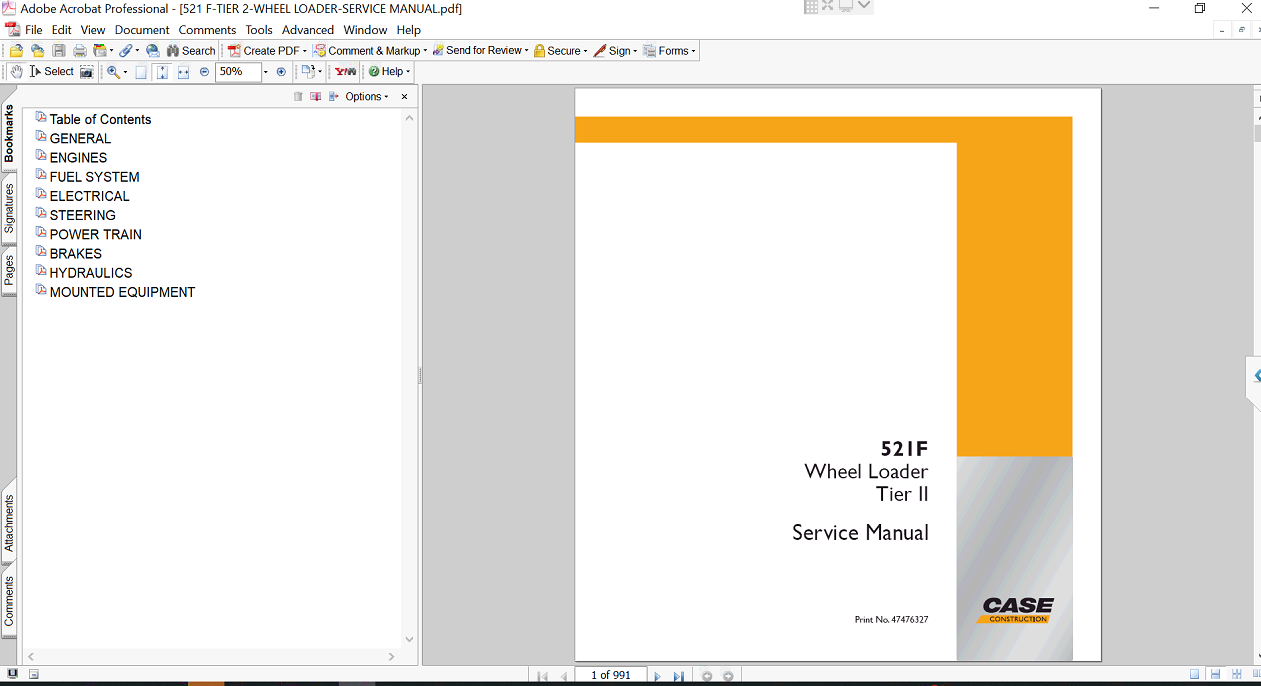This screenshot has width=1261, height=686.
Task: Click the zoom out minus icon
Action: (x=205, y=72)
